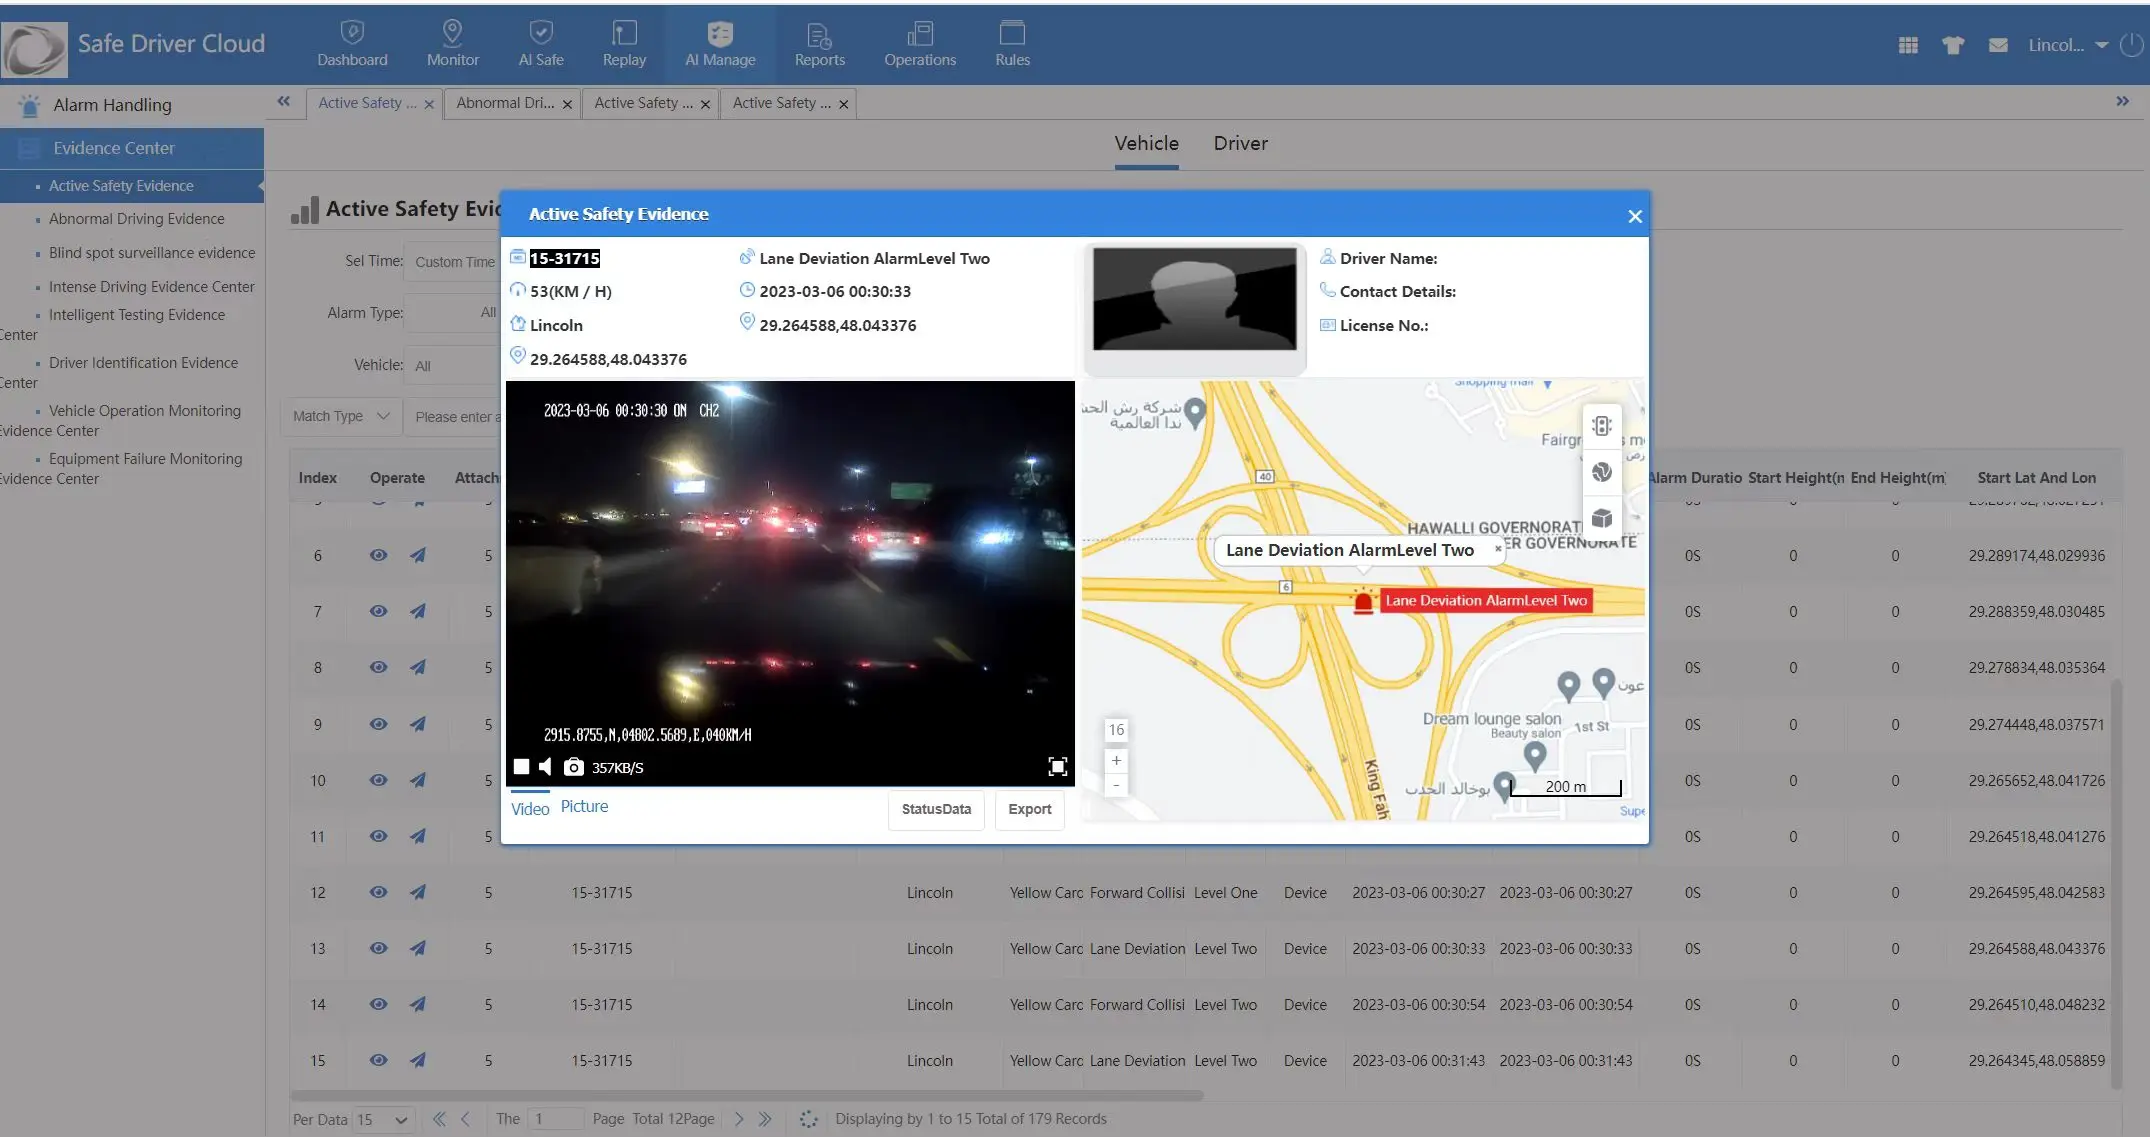Change Per Data records dropdown from 15
This screenshot has width=2150, height=1137.
383,1119
